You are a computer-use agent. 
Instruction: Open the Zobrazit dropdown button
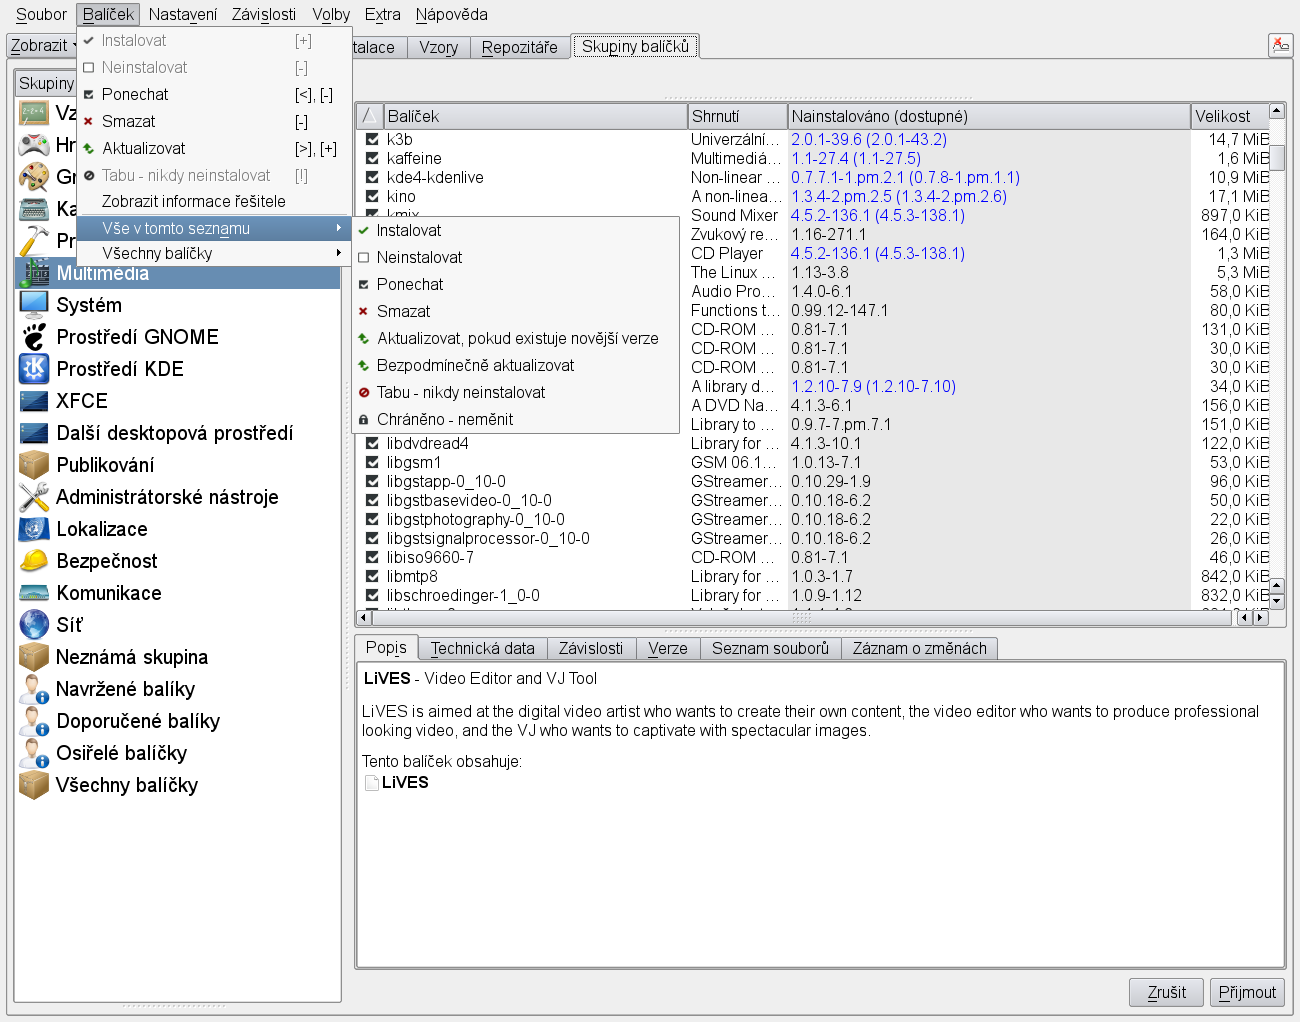(42, 46)
